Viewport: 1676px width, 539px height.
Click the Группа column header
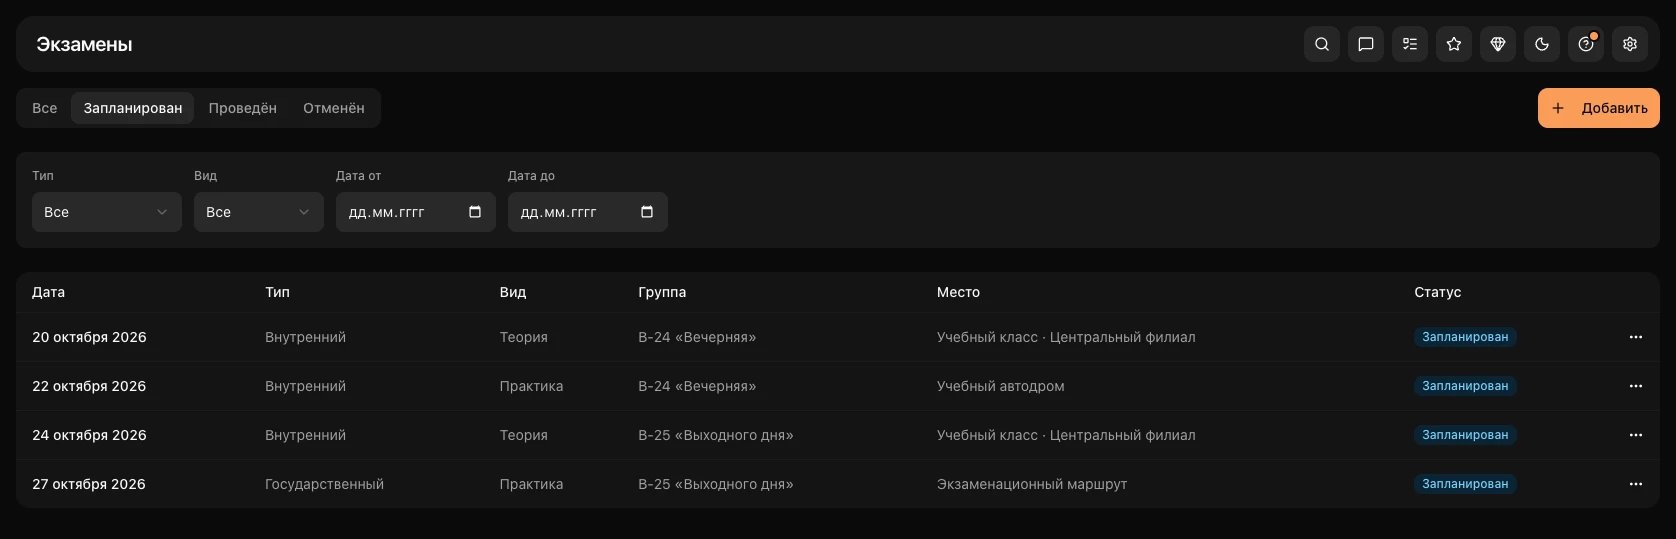coord(662,292)
